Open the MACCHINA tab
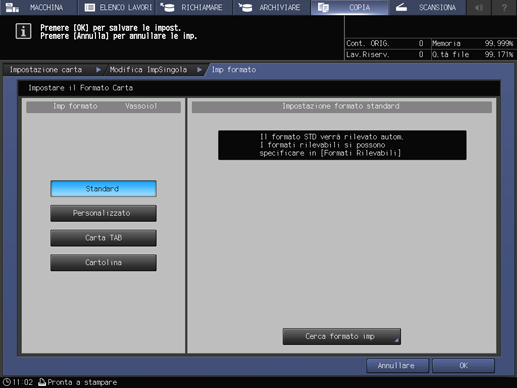 (x=38, y=7)
